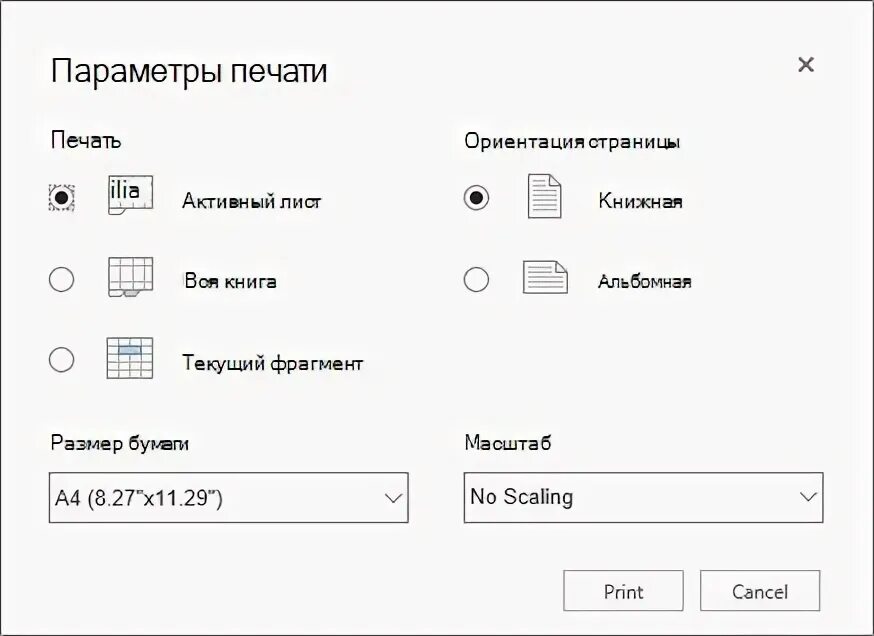Click the Current selection (Текущий фрагмент) table icon
The width and height of the screenshot is (874, 636).
[x=130, y=358]
